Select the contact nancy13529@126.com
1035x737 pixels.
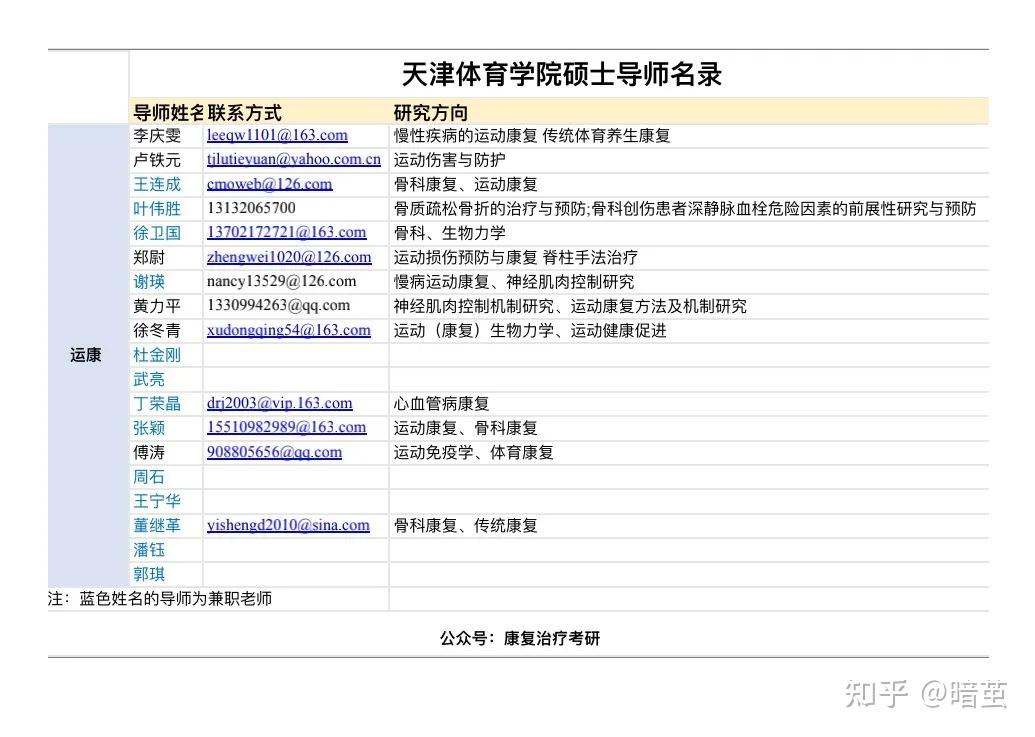click(282, 281)
